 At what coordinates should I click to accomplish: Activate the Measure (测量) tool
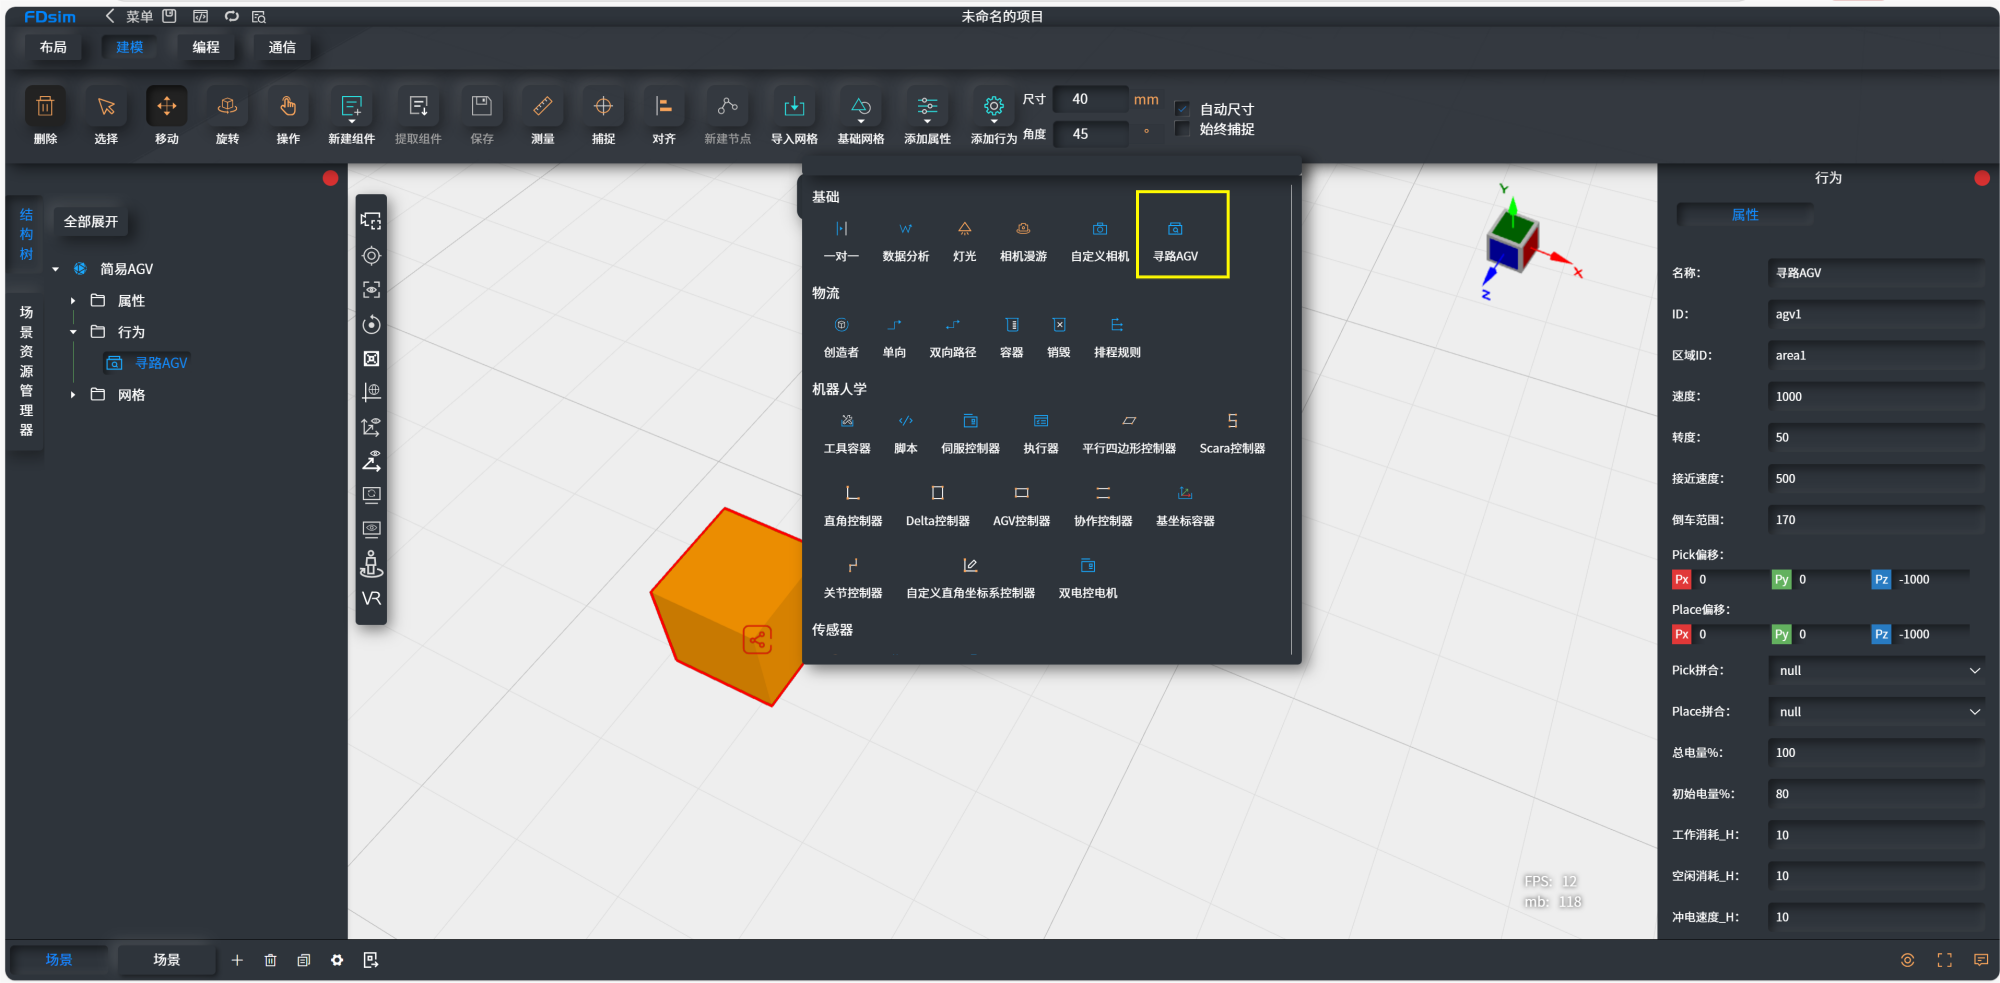pos(542,107)
